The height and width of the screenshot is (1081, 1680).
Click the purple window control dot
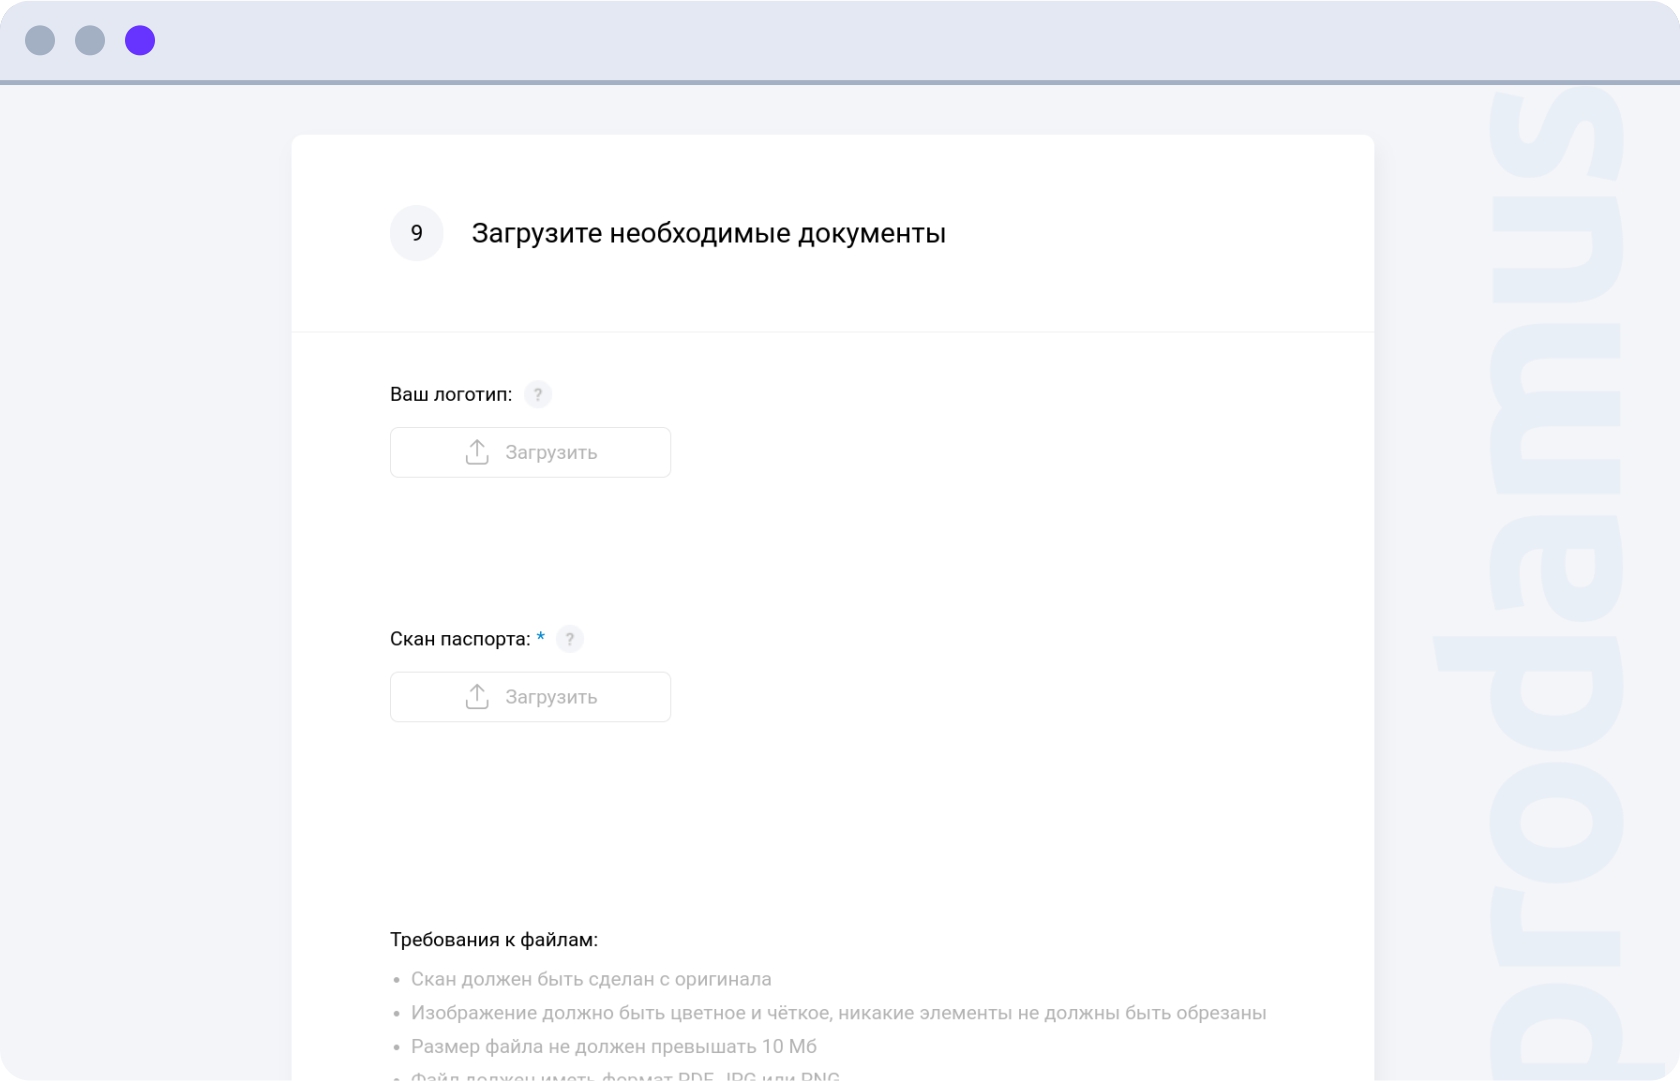(140, 40)
